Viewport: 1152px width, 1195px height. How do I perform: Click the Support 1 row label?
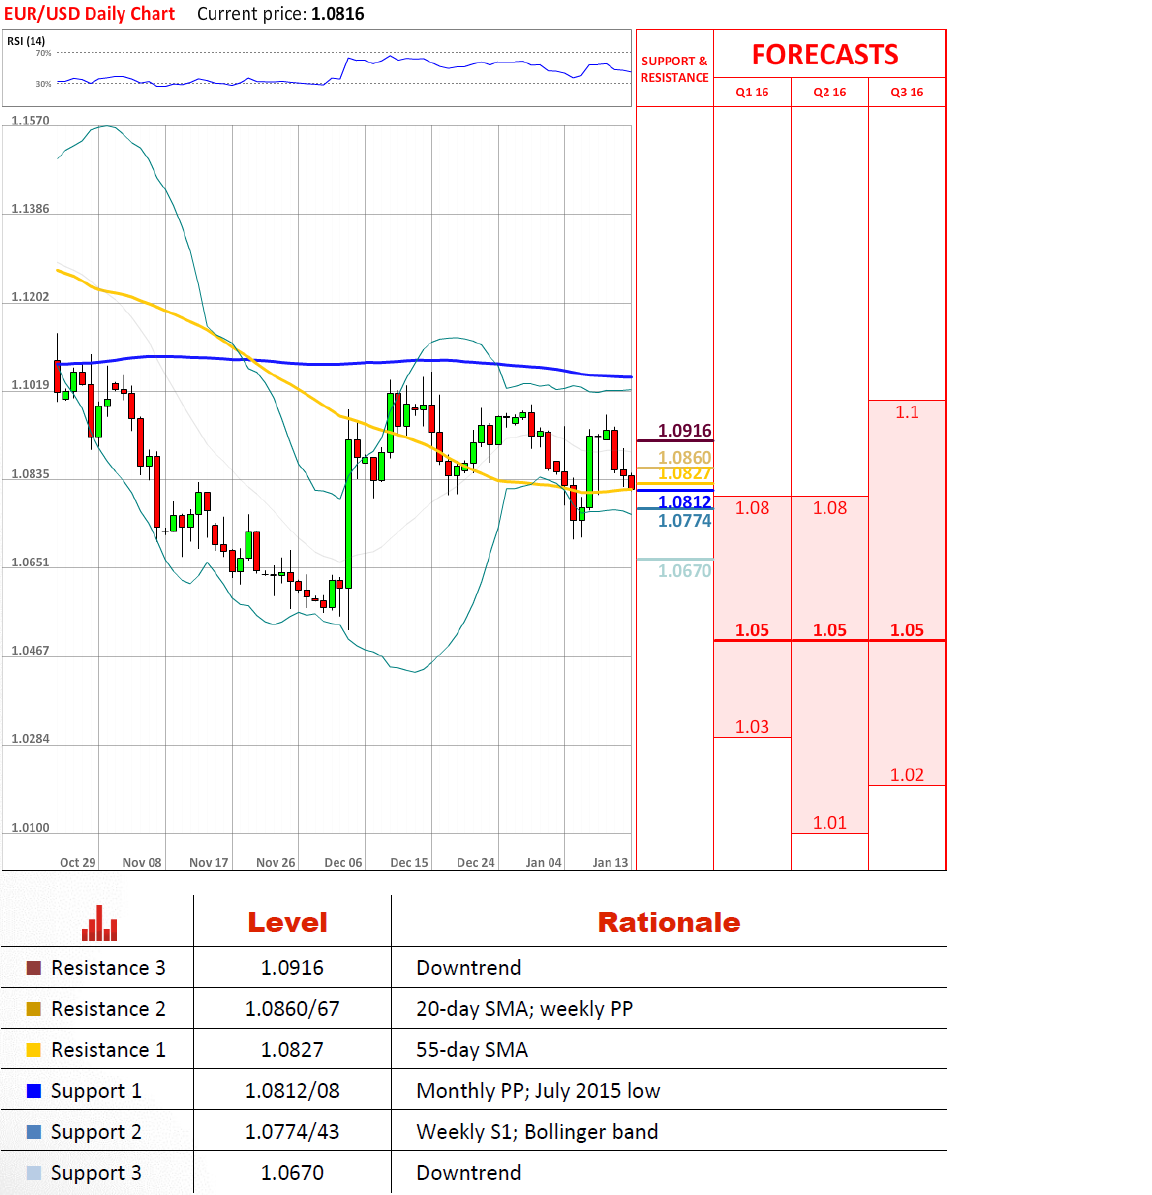click(x=96, y=1092)
